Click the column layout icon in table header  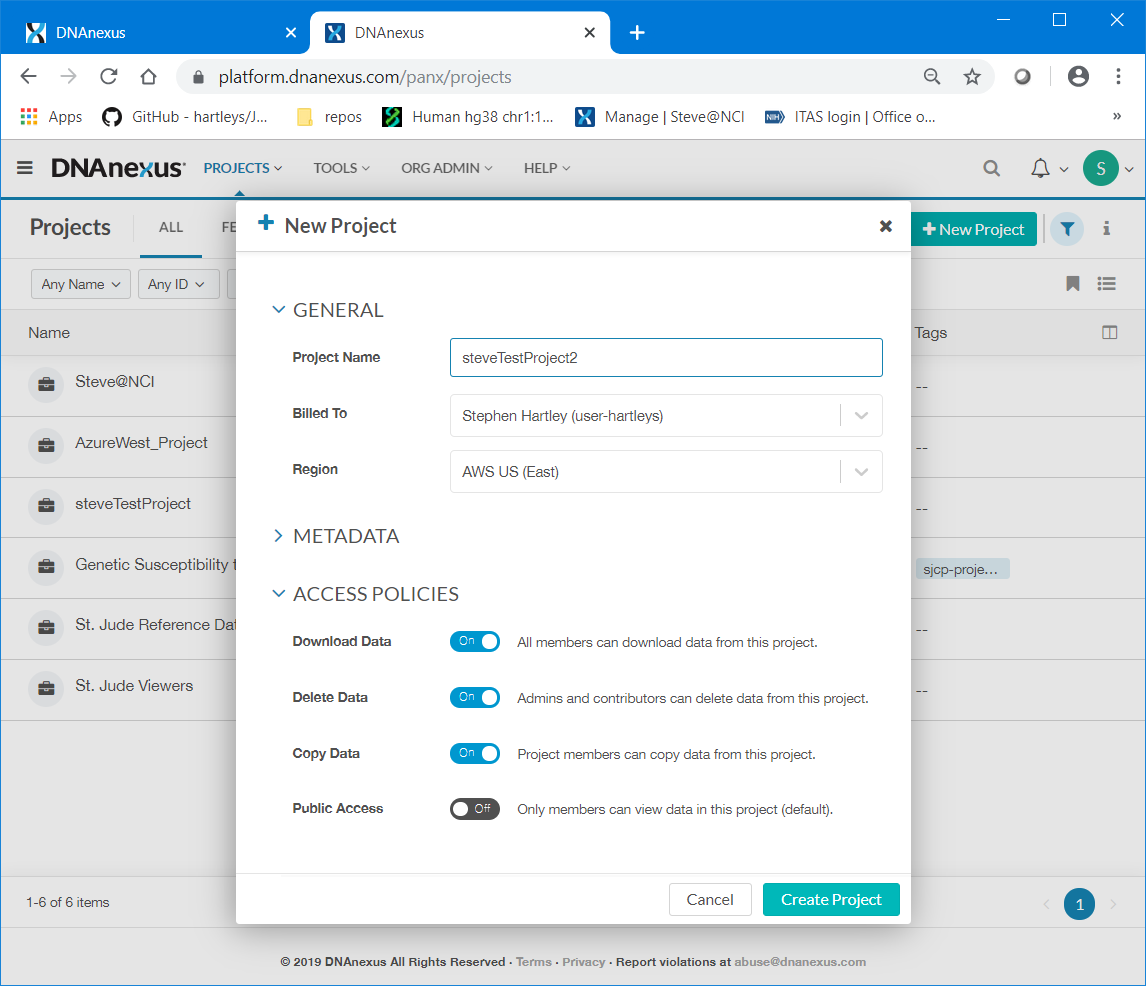(x=1109, y=333)
